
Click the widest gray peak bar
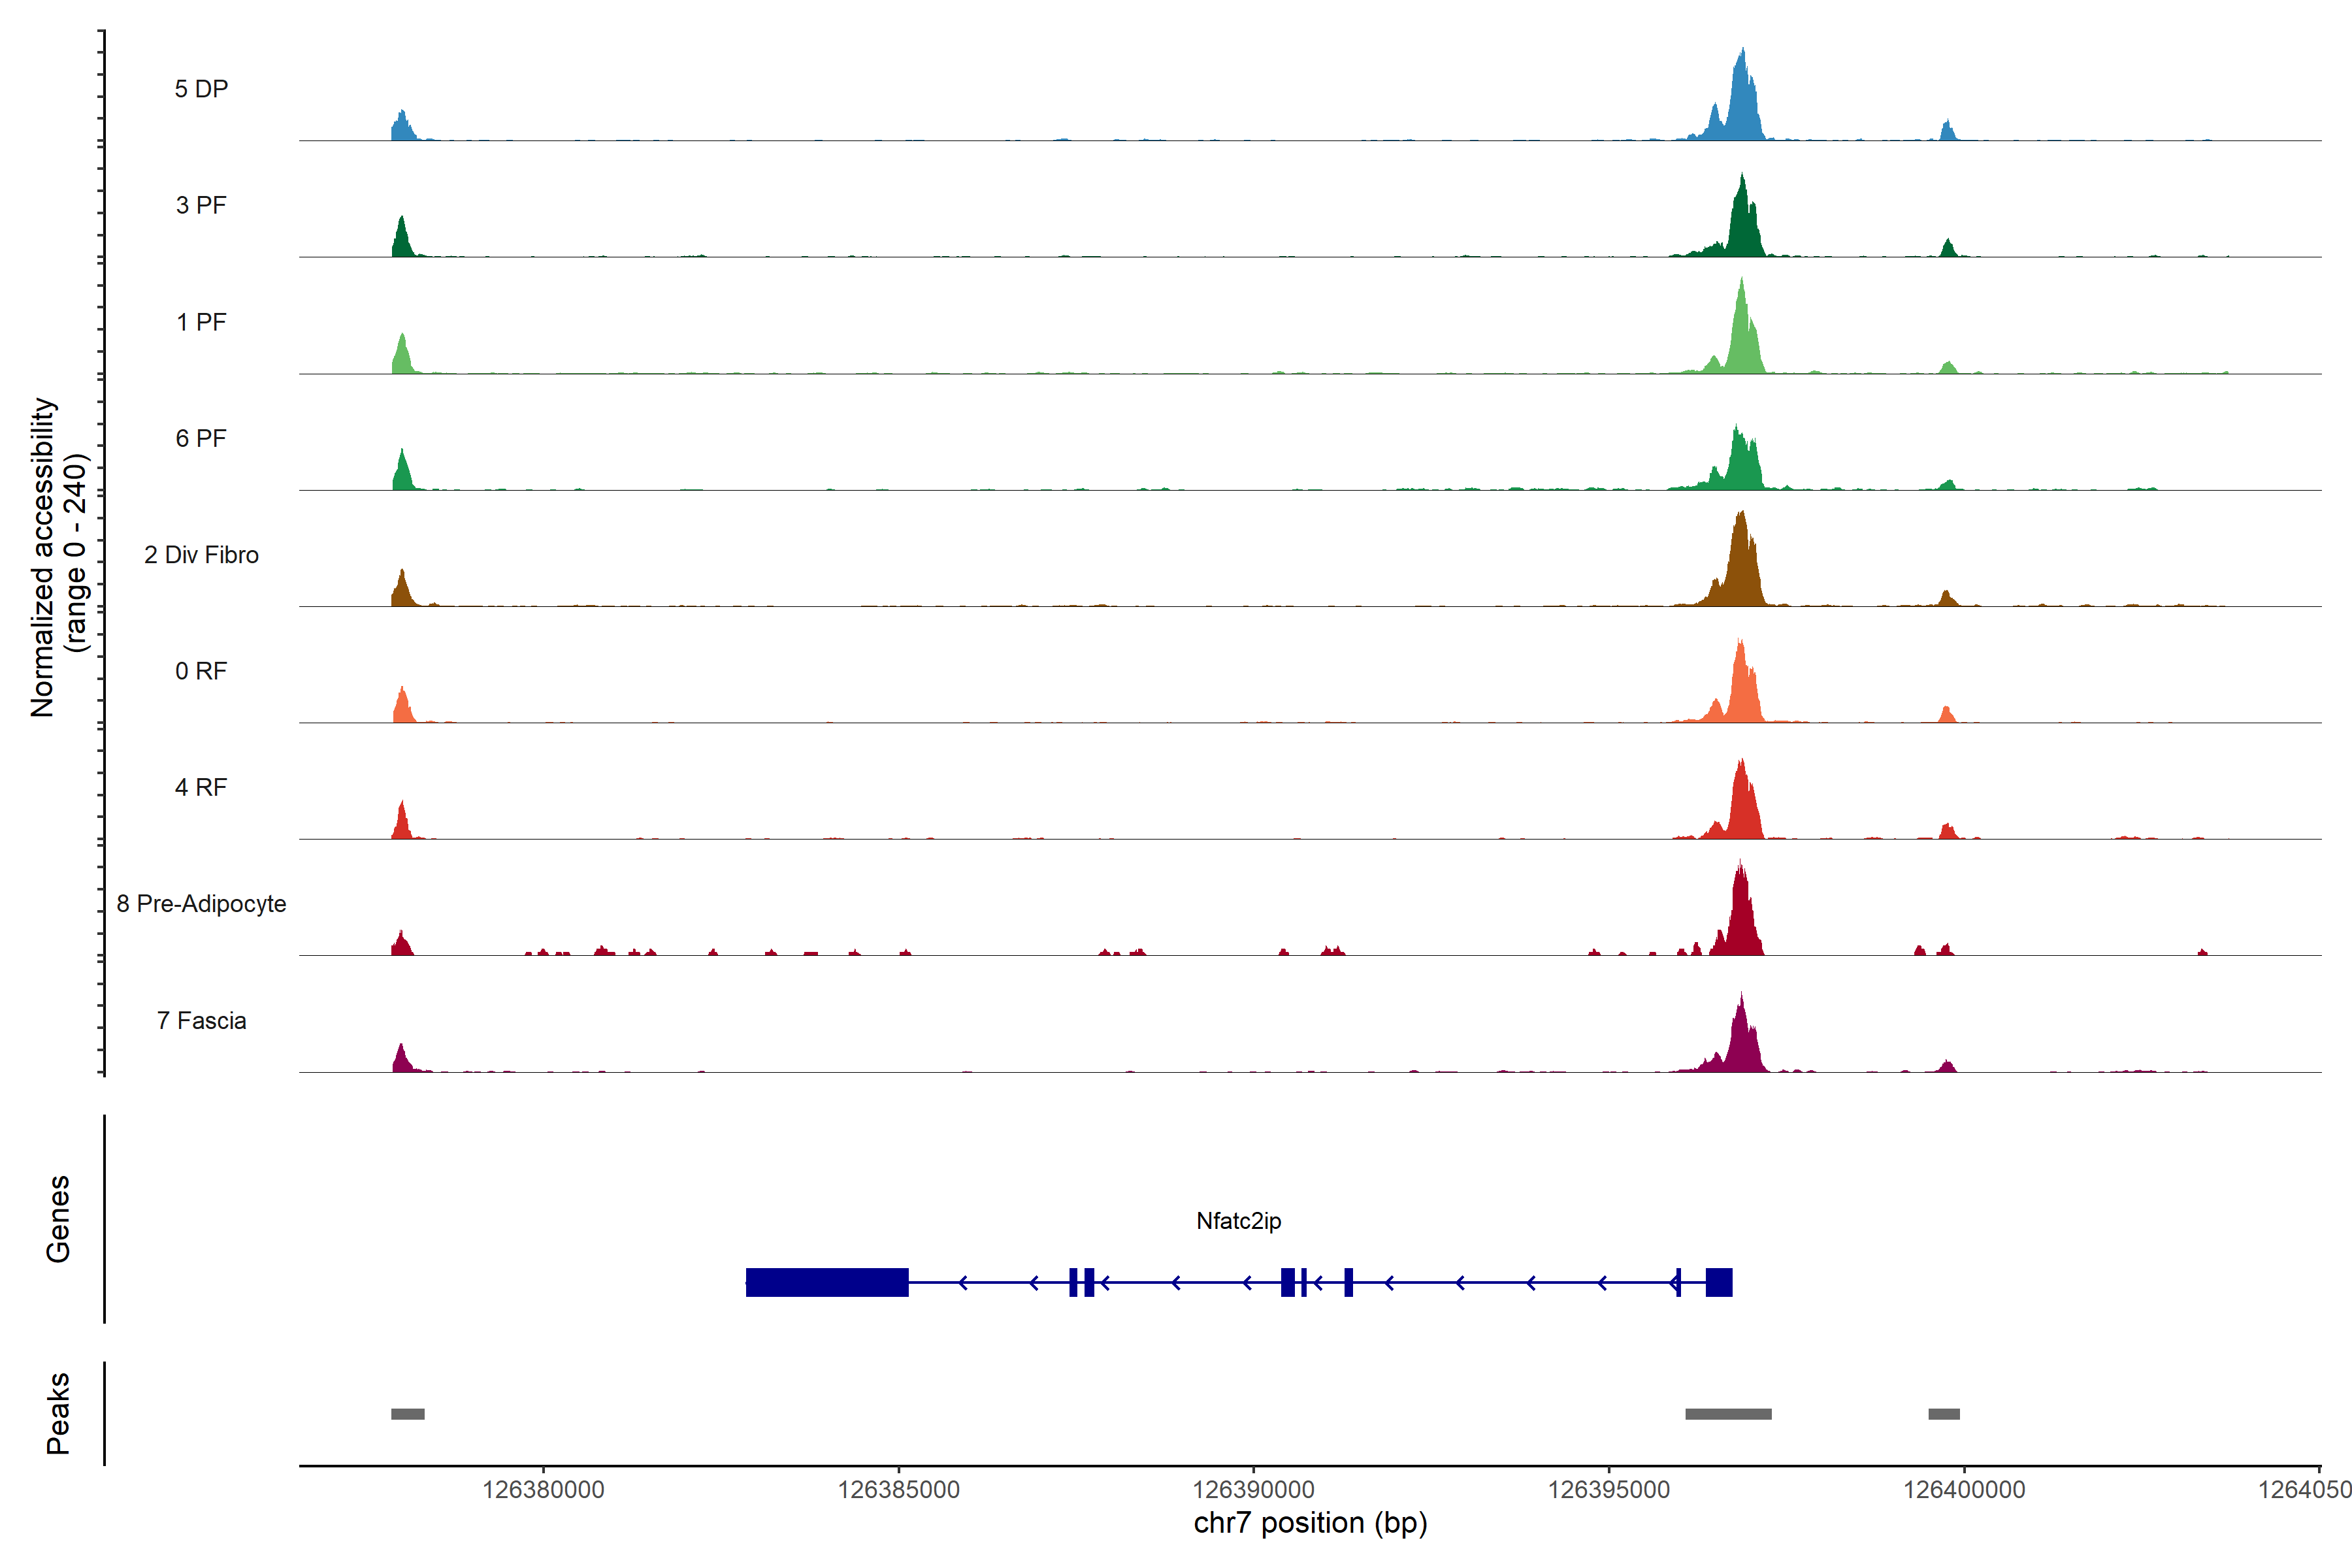tap(1728, 1414)
